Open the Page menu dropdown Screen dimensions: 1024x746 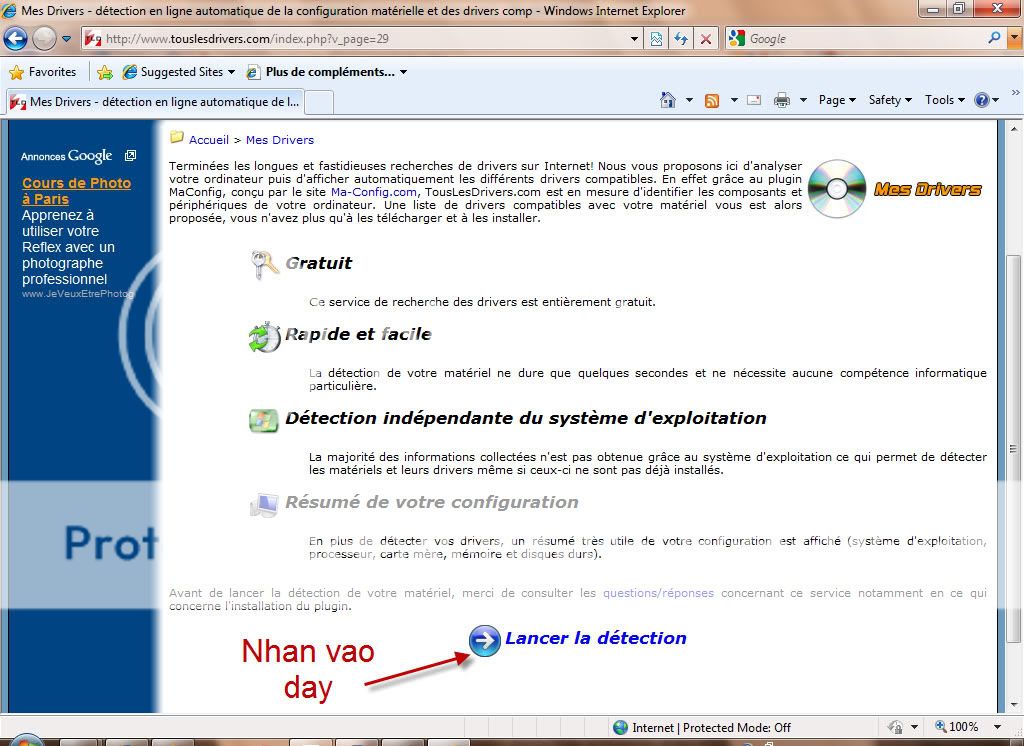pos(837,100)
